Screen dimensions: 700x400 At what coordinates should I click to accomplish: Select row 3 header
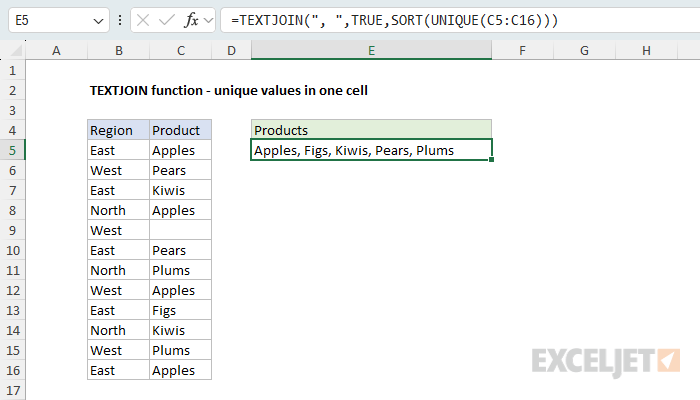click(x=12, y=110)
